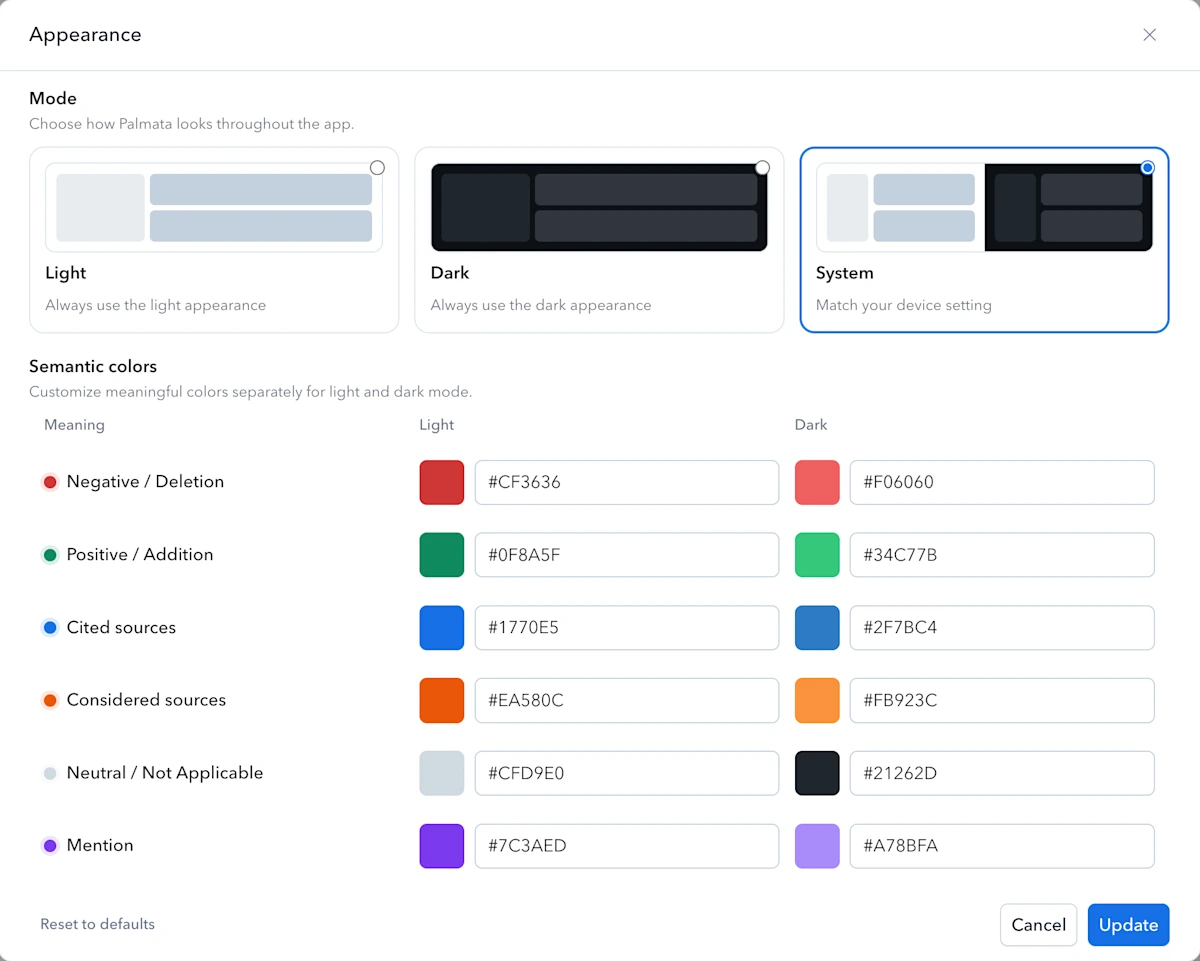The image size is (1200, 961).
Task: Click the 'Cited sources' label
Action: tap(121, 628)
